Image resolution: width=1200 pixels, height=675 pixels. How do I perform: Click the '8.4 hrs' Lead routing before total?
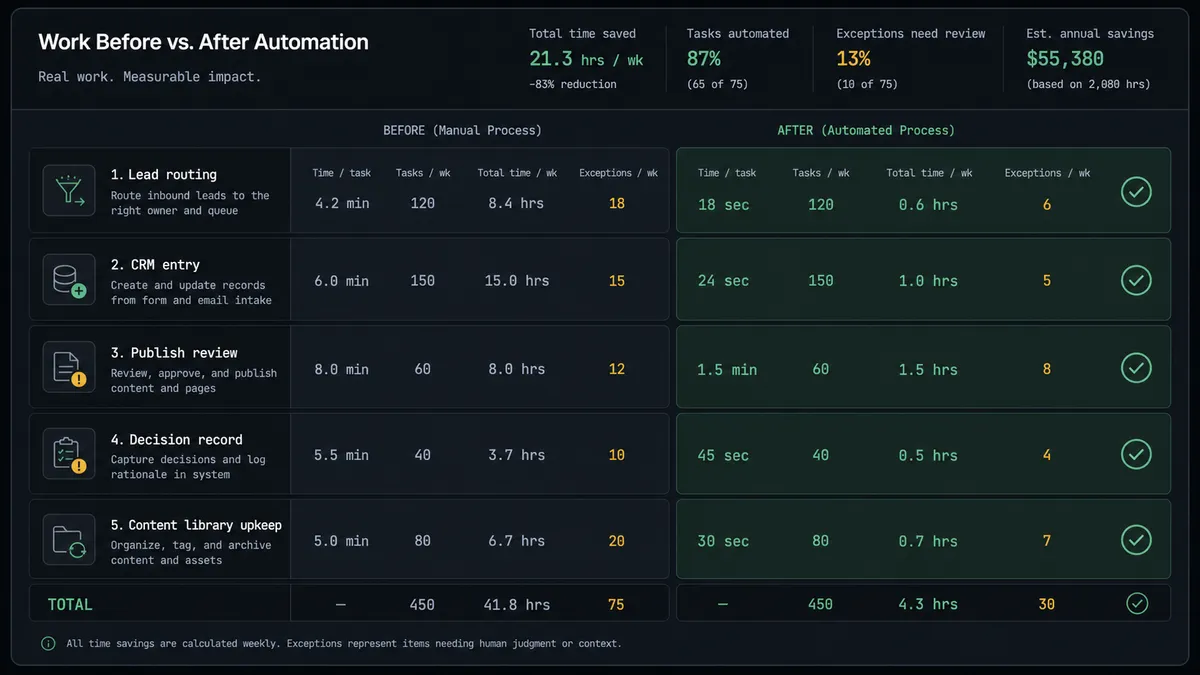coord(516,203)
